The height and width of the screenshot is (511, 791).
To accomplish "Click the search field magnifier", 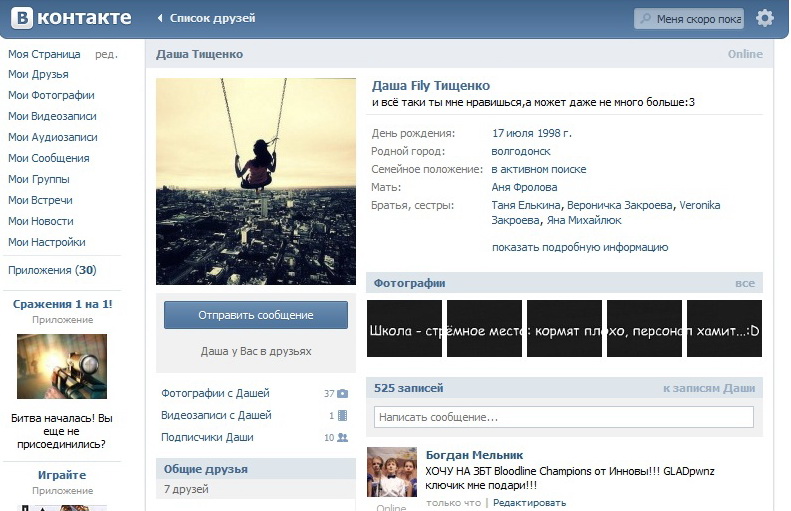I will (646, 19).
